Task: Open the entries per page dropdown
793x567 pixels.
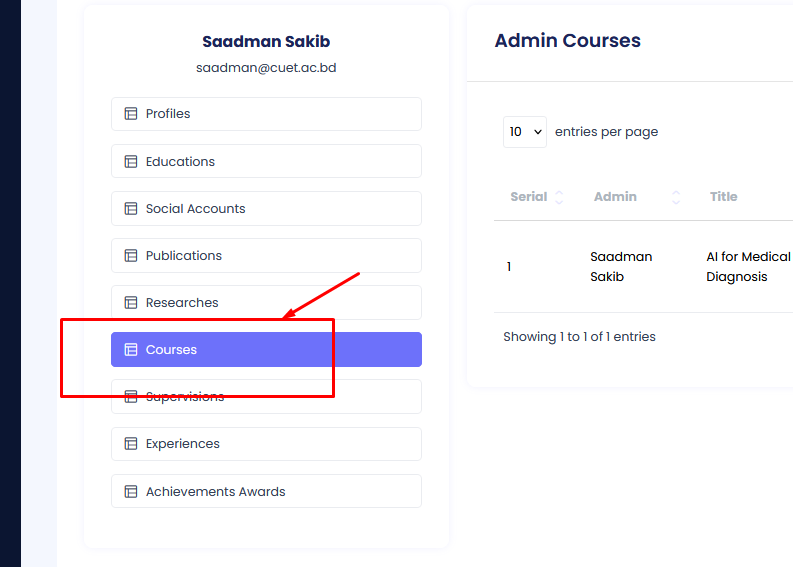Action: pyautogui.click(x=524, y=132)
